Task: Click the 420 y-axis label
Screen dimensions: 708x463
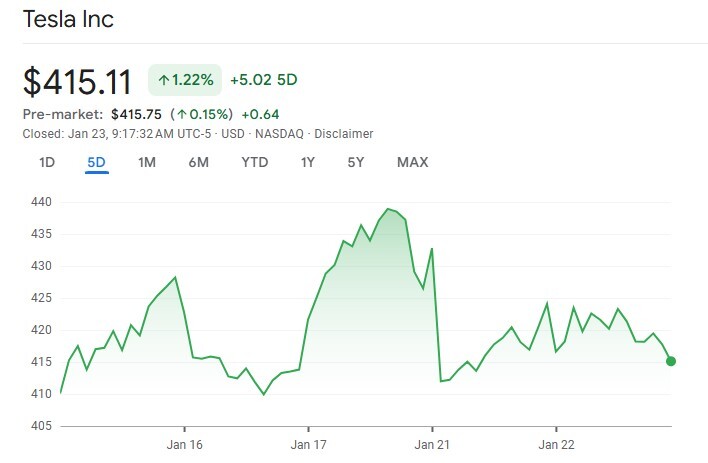Action: pyautogui.click(x=41, y=330)
